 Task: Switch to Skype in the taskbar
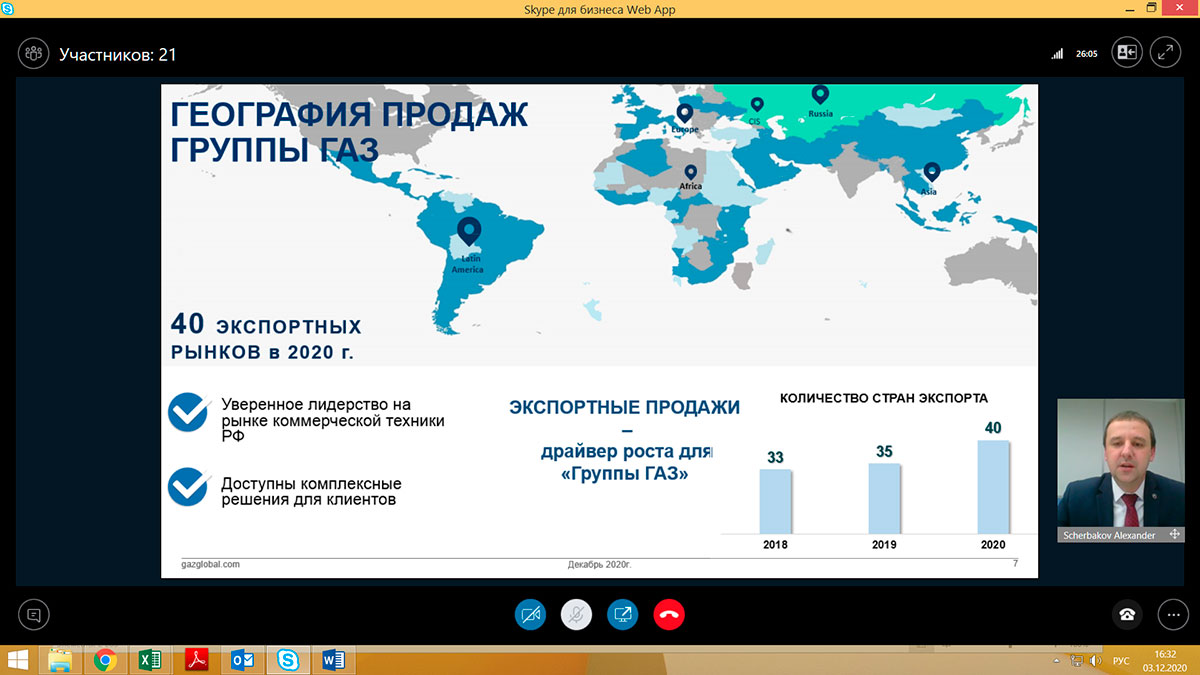tap(288, 660)
